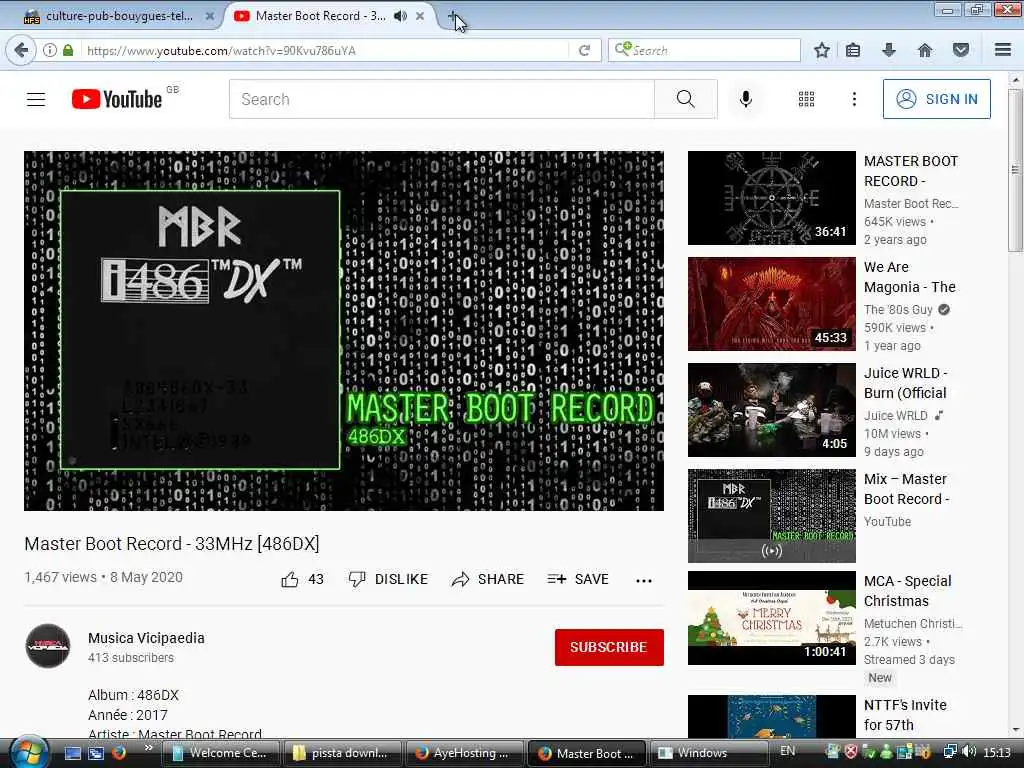This screenshot has height=768, width=1024.
Task: Click the YouTube search magnifier button
Action: (x=686, y=99)
